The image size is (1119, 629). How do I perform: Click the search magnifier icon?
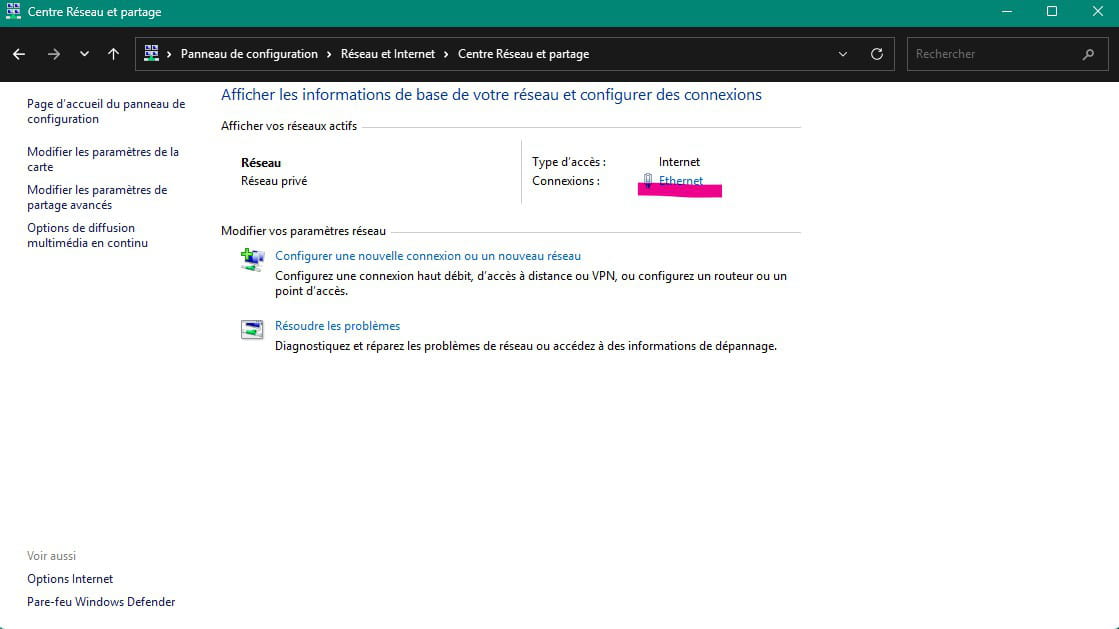tap(1088, 54)
